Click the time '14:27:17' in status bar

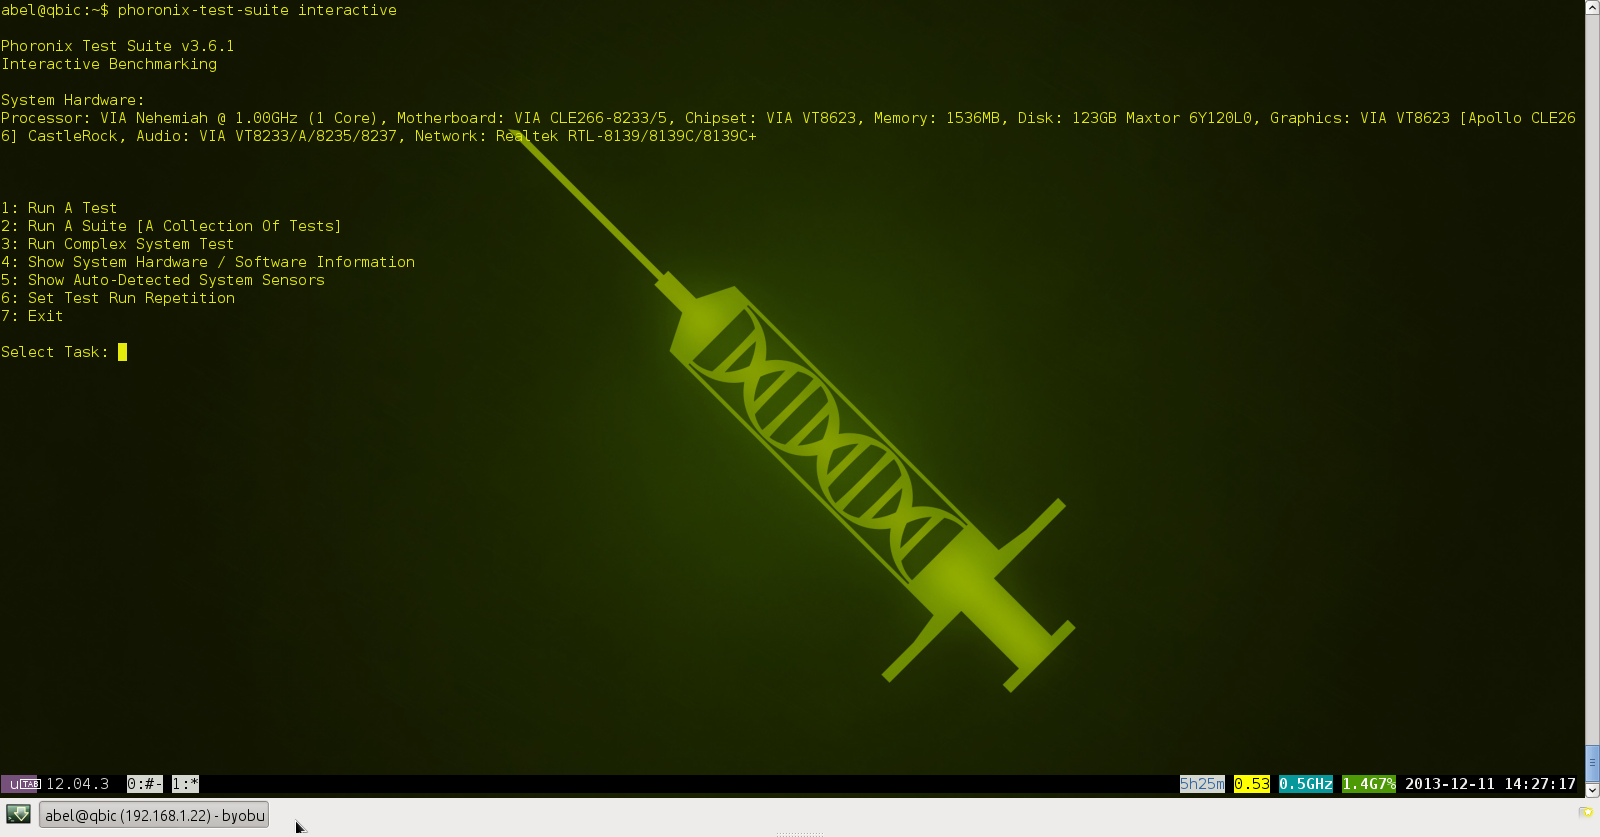coord(1540,784)
